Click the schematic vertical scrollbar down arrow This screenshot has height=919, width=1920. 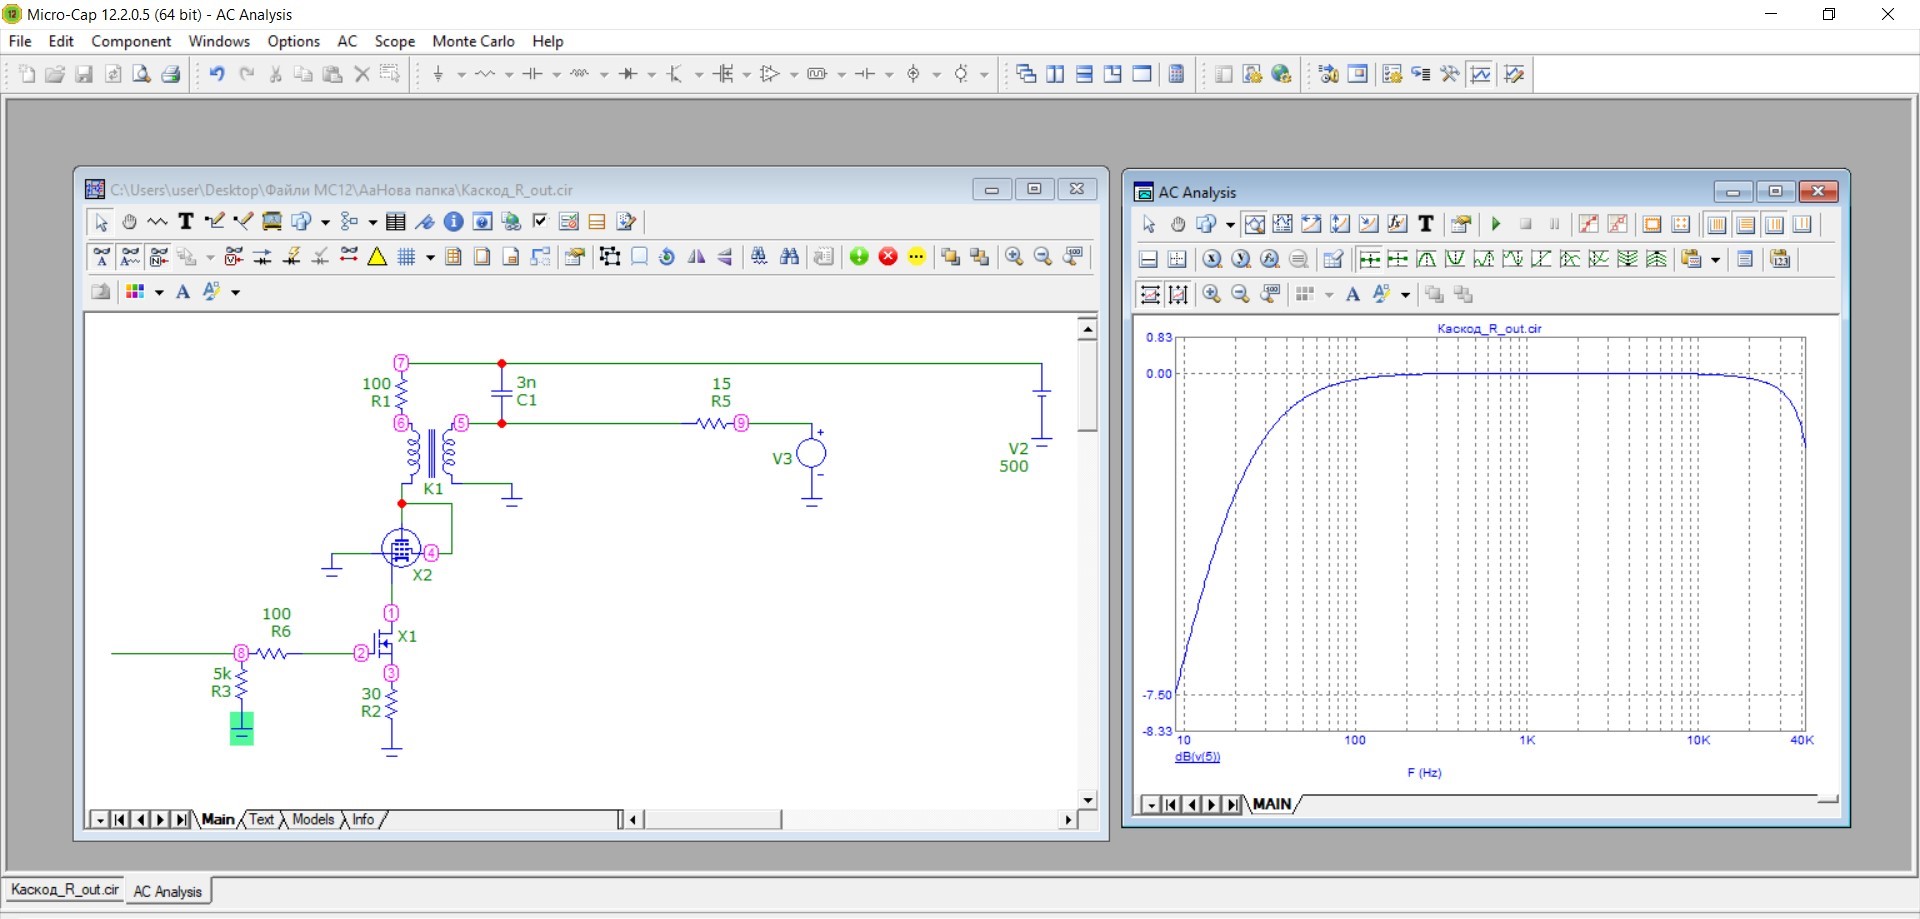[x=1088, y=800]
